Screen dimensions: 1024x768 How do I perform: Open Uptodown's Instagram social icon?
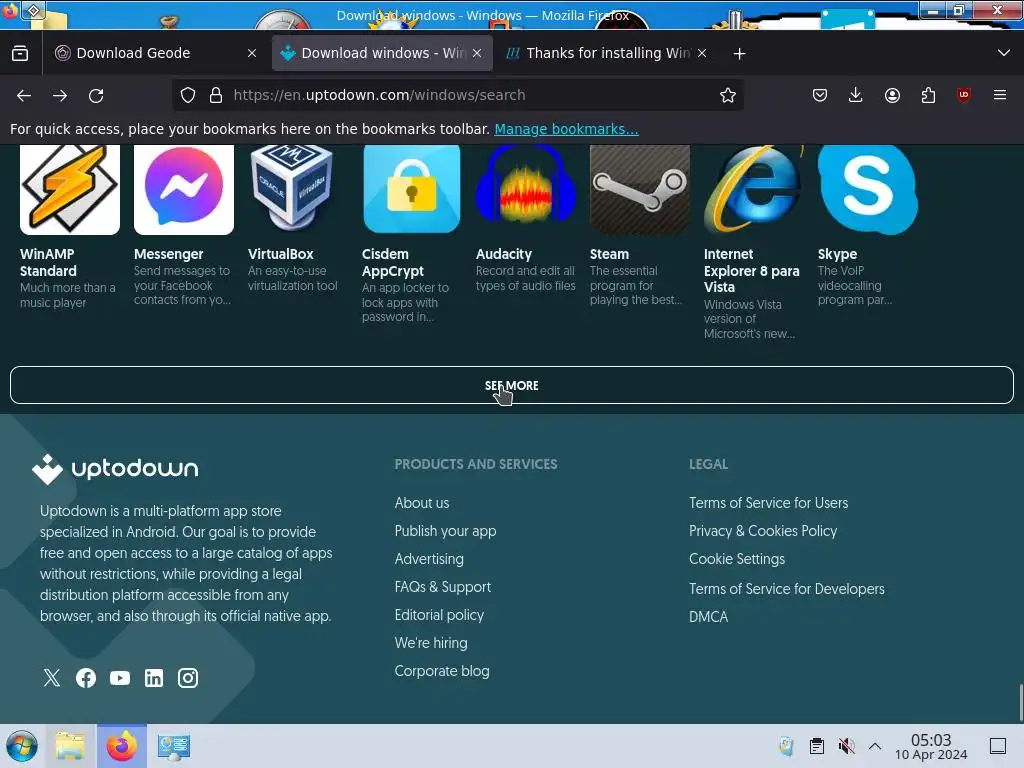click(x=188, y=678)
